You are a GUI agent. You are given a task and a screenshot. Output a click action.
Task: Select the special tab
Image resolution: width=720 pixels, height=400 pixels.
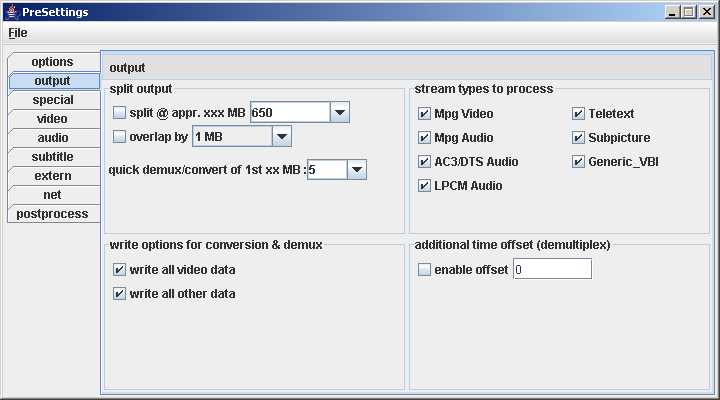[52, 100]
